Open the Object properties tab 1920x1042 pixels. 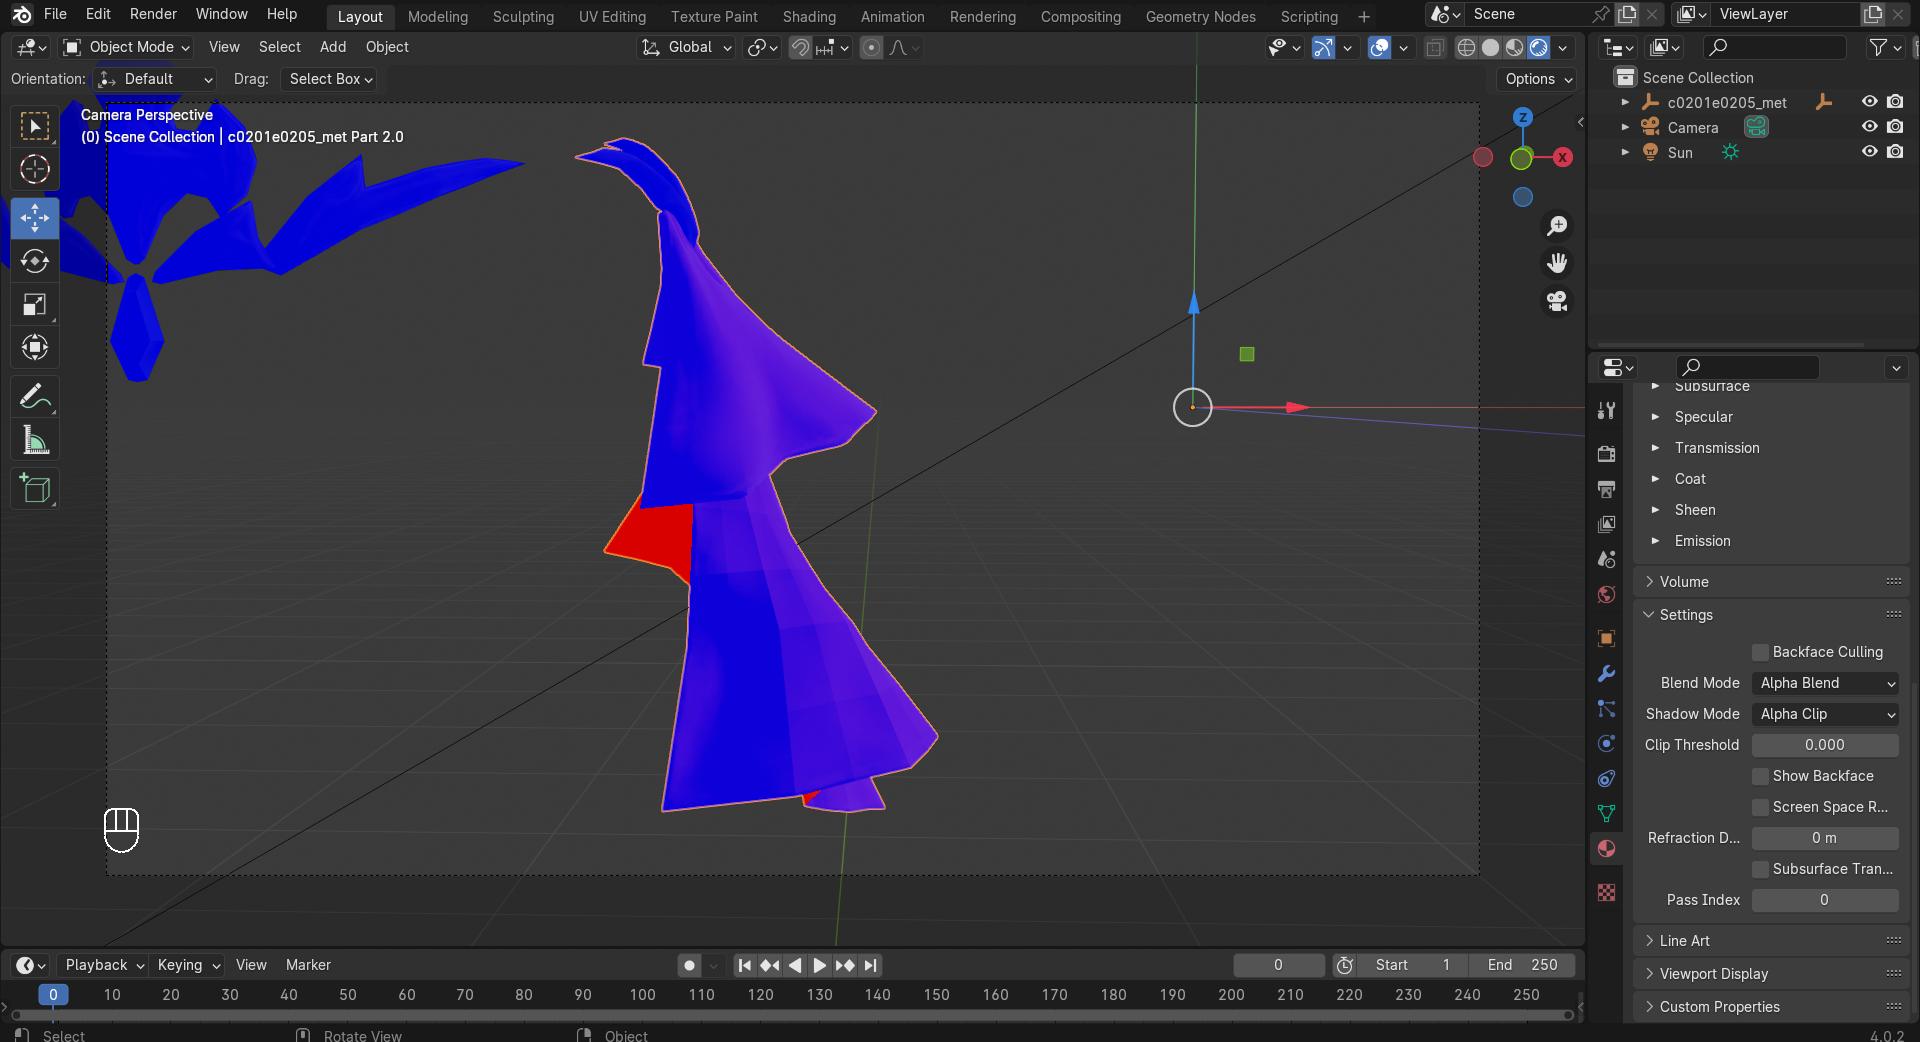tap(1606, 638)
